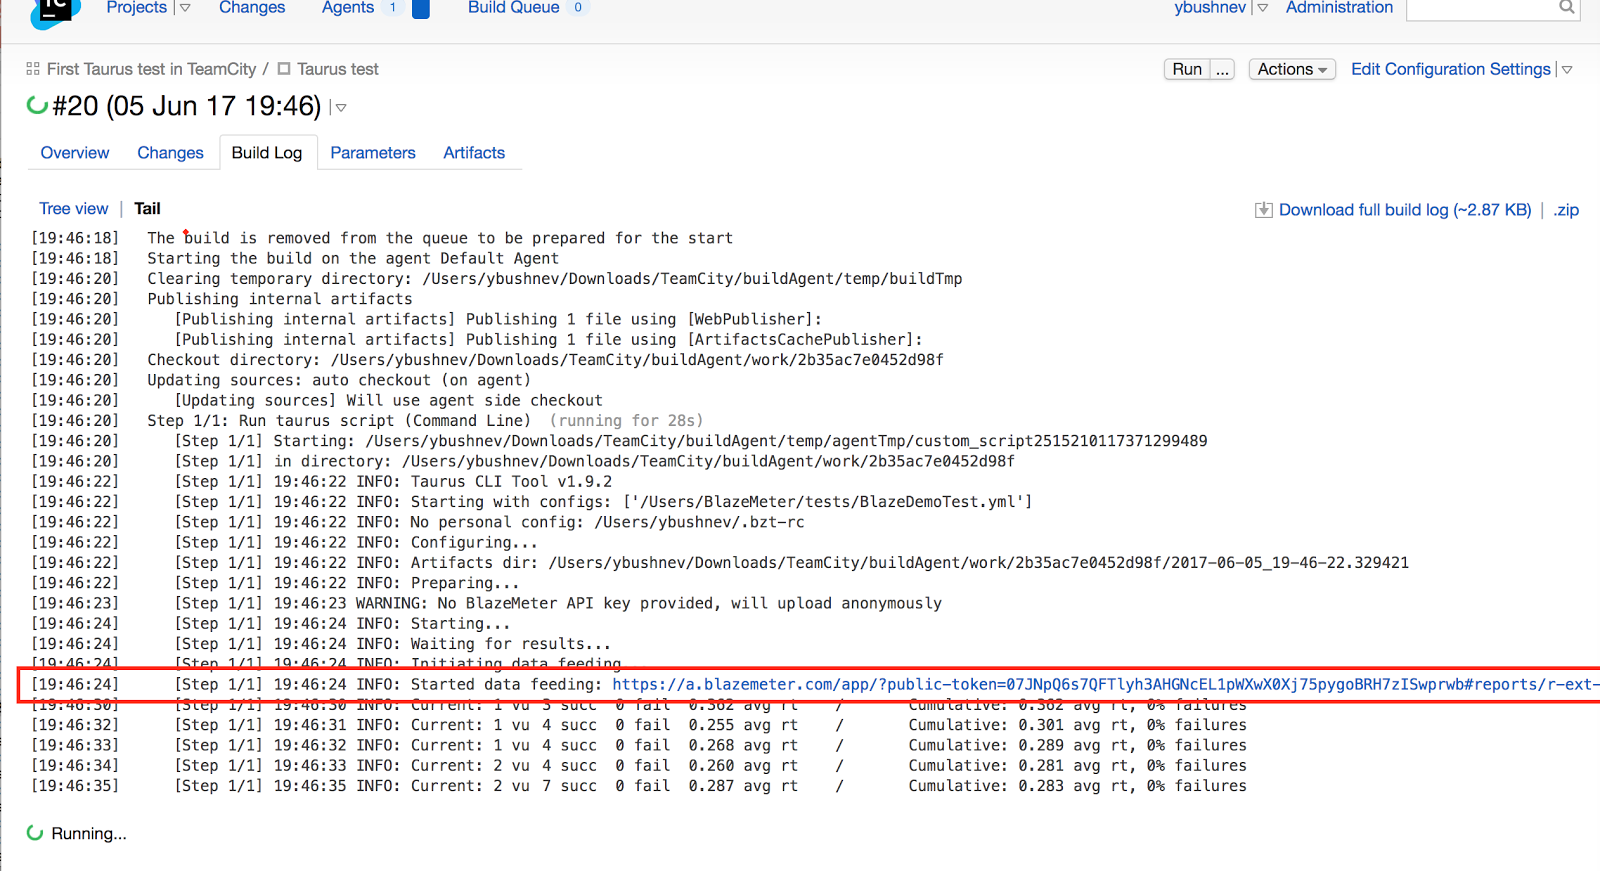This screenshot has height=871, width=1600.
Task: Click the running build spinner icon
Action: pyautogui.click(x=37, y=105)
